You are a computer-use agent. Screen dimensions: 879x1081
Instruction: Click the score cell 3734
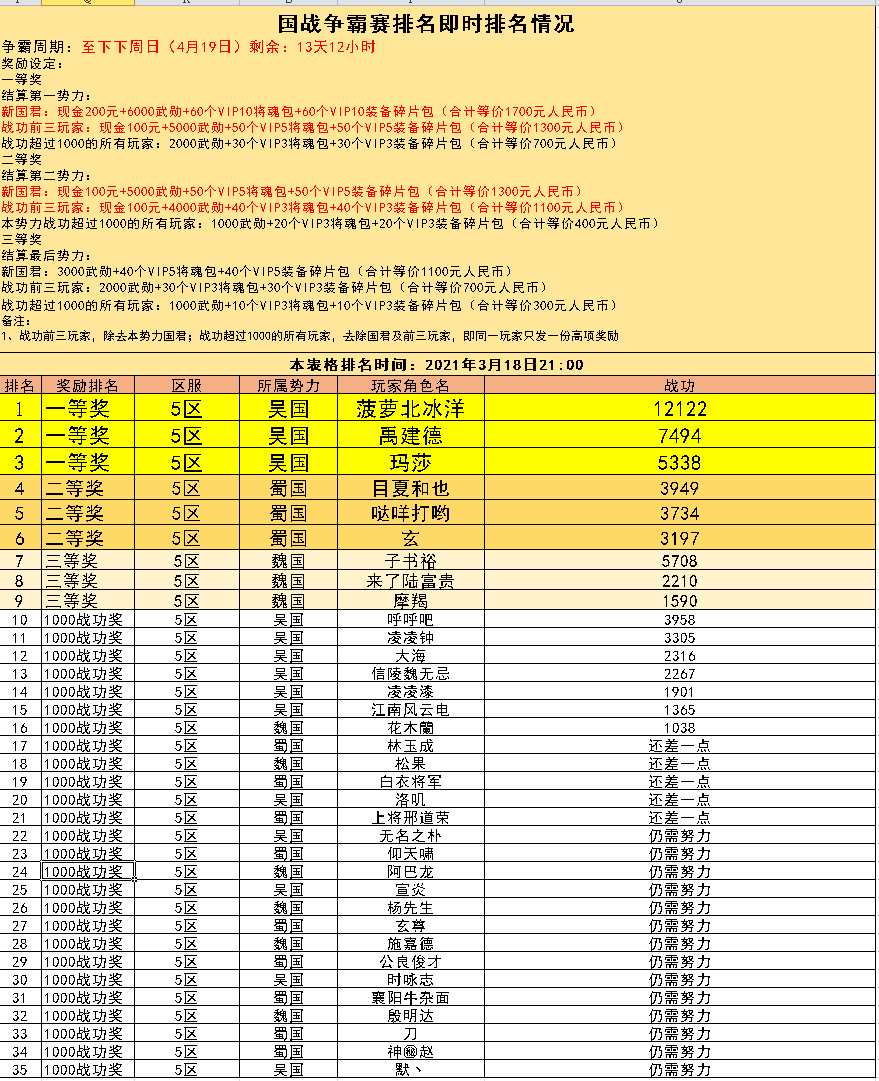[680, 514]
